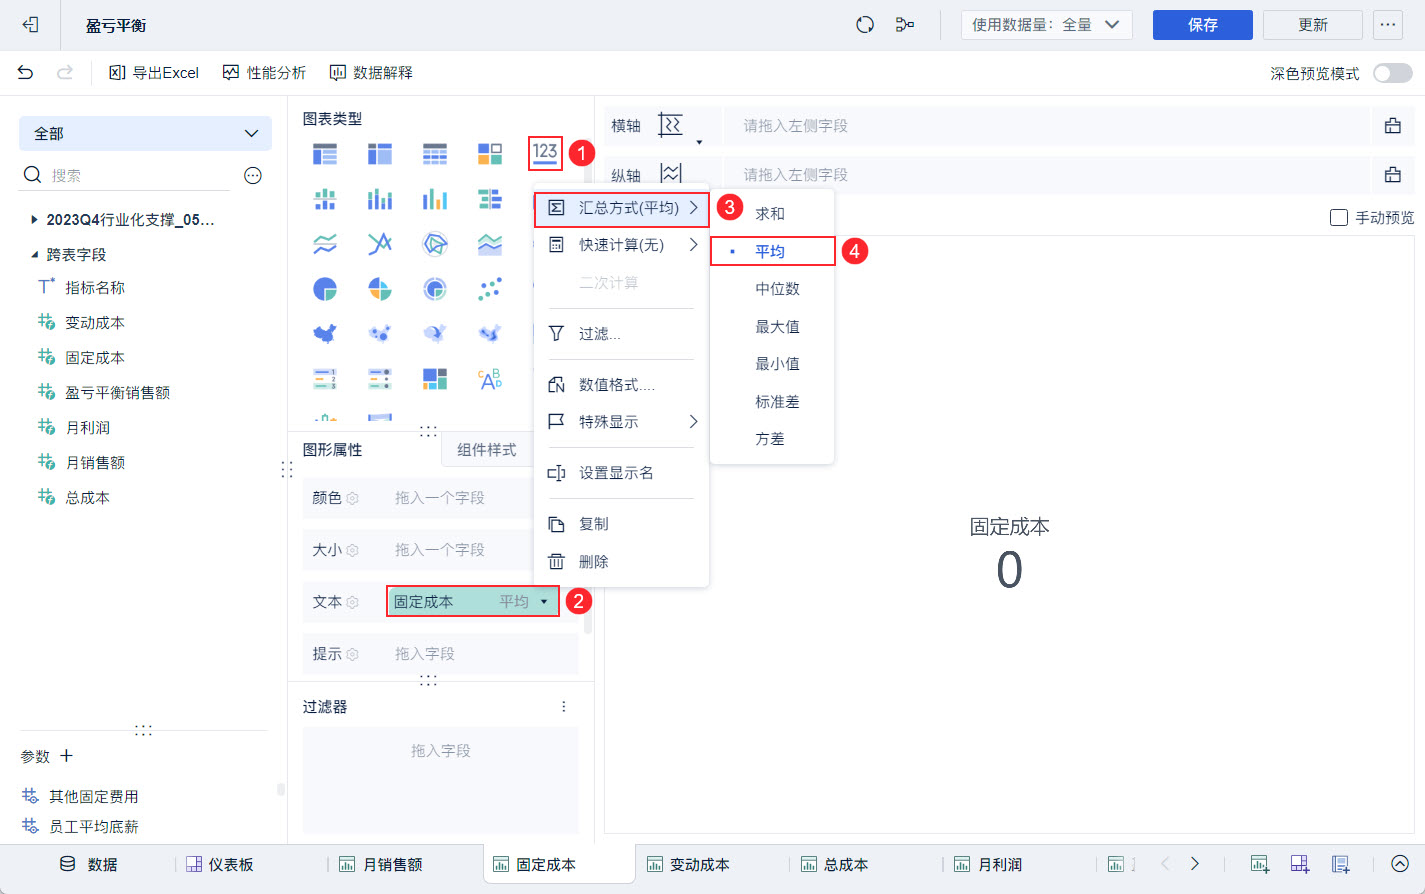Open the data lineage flow icon

coord(905,25)
